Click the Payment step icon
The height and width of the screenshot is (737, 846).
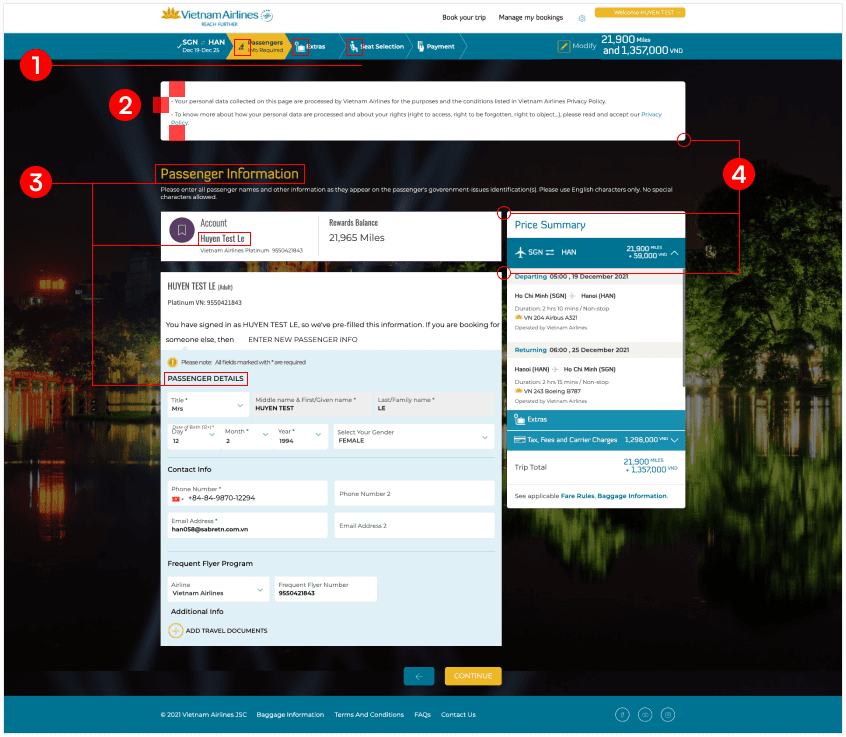(421, 46)
